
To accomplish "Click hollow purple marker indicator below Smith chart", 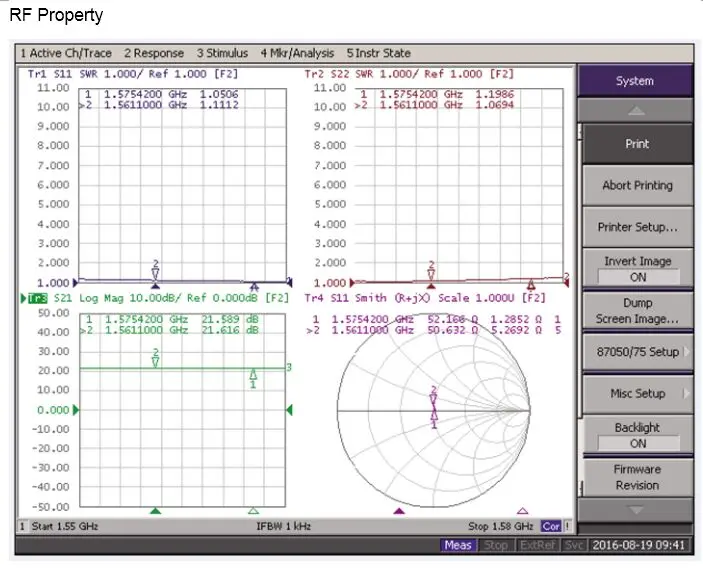I will click(522, 511).
